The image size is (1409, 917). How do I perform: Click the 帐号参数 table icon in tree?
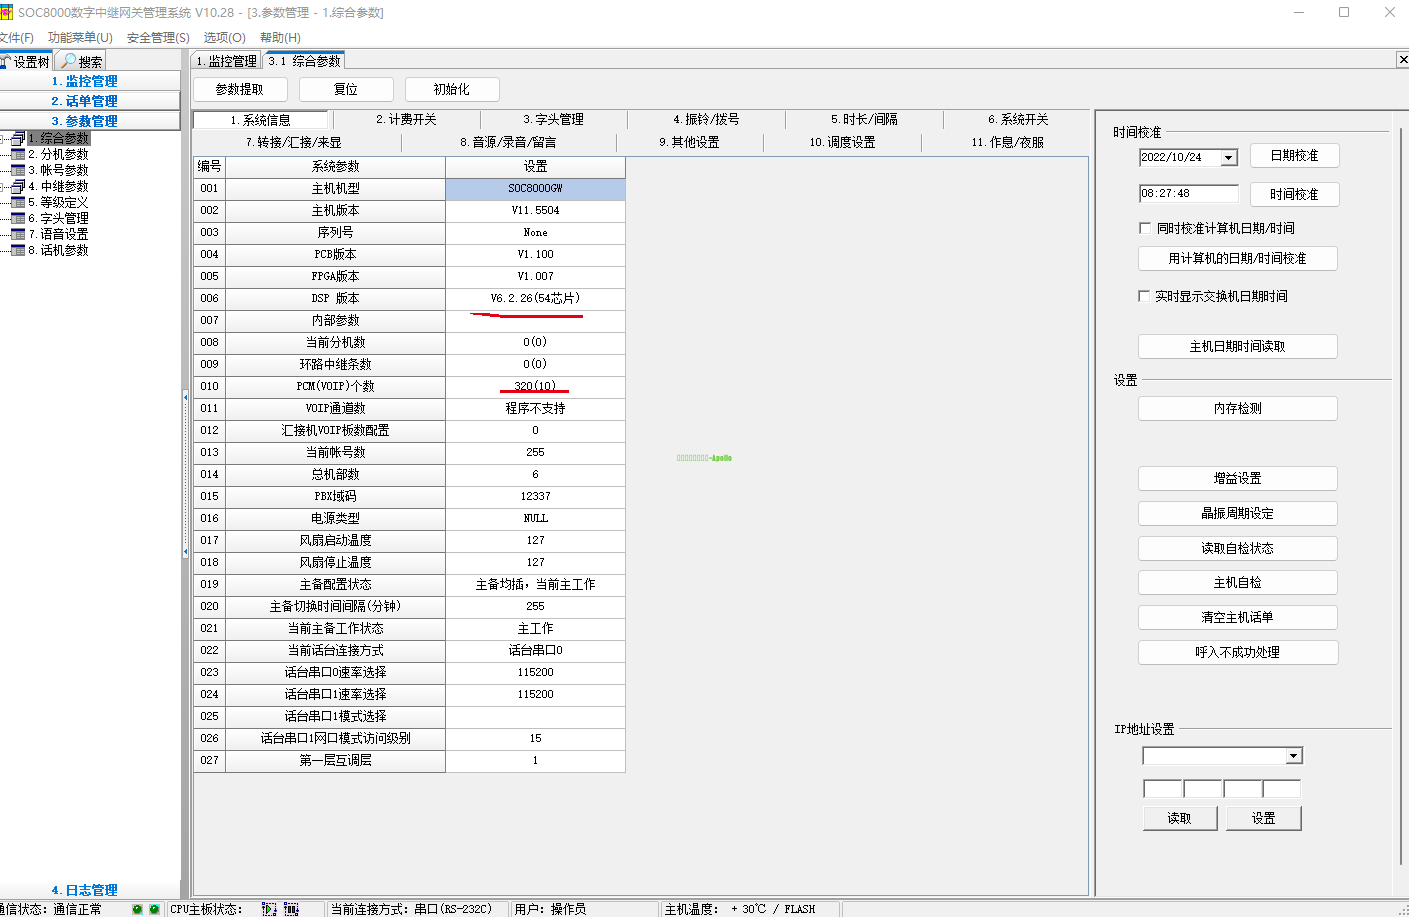[18, 170]
